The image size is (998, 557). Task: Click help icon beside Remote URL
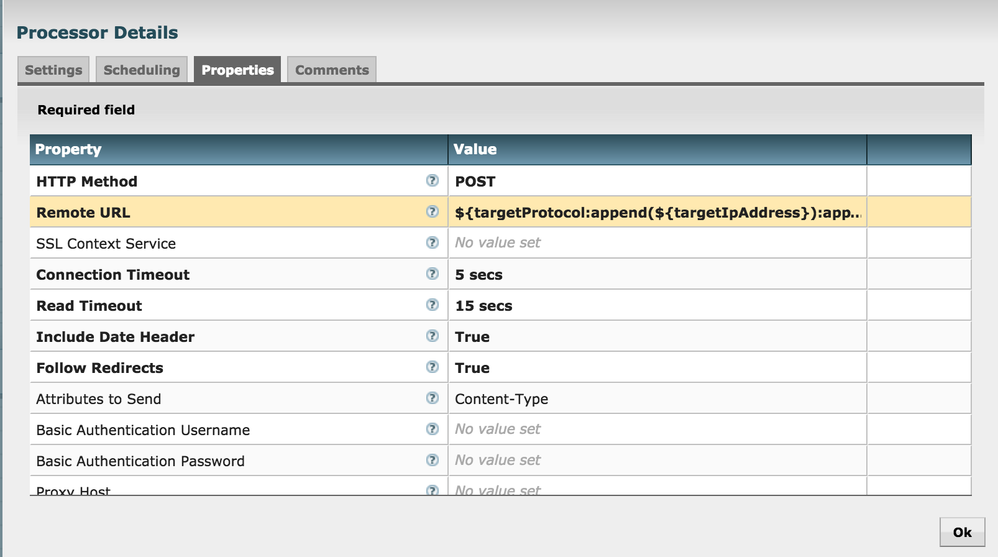coord(432,212)
